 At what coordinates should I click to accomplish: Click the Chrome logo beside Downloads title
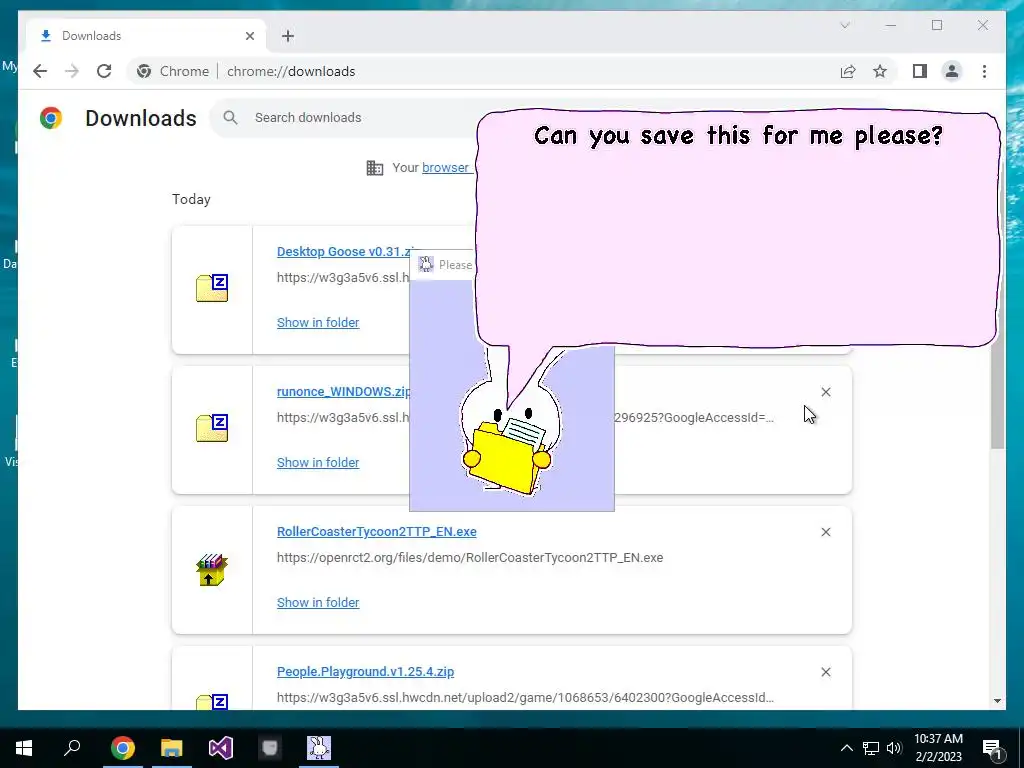(51, 118)
